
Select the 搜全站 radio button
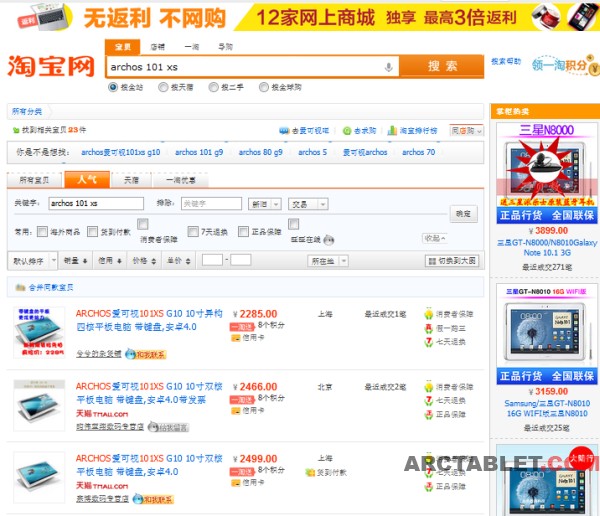point(113,87)
